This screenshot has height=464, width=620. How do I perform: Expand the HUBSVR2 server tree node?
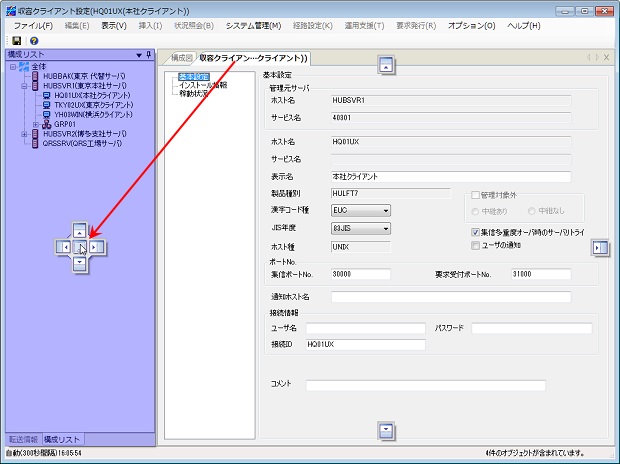(x=25, y=134)
